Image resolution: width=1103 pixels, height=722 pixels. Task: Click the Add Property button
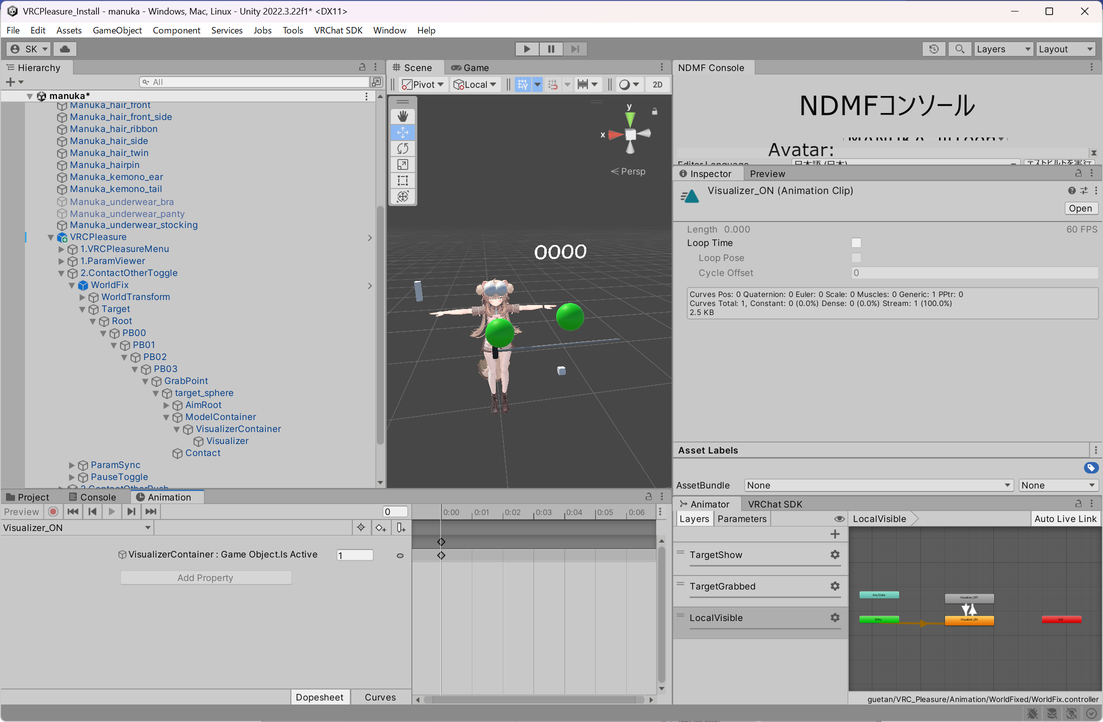click(x=205, y=578)
